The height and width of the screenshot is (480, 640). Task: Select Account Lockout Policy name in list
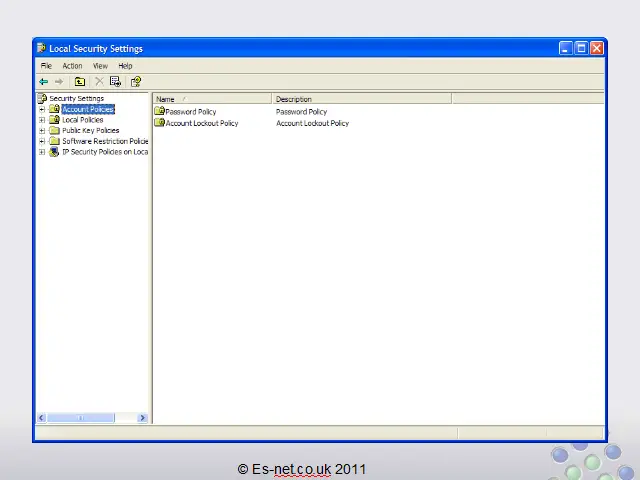202,123
